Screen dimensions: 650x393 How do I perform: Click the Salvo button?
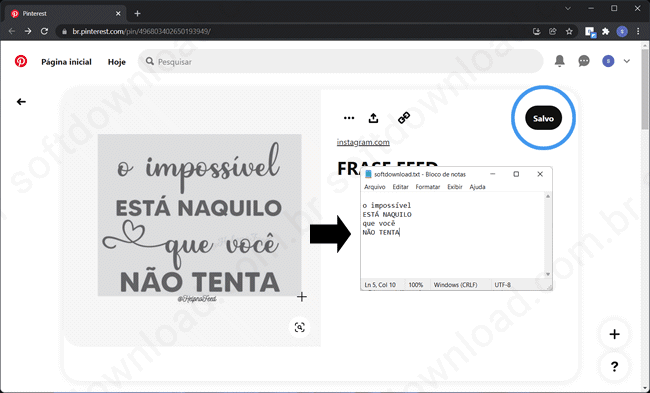(x=543, y=118)
